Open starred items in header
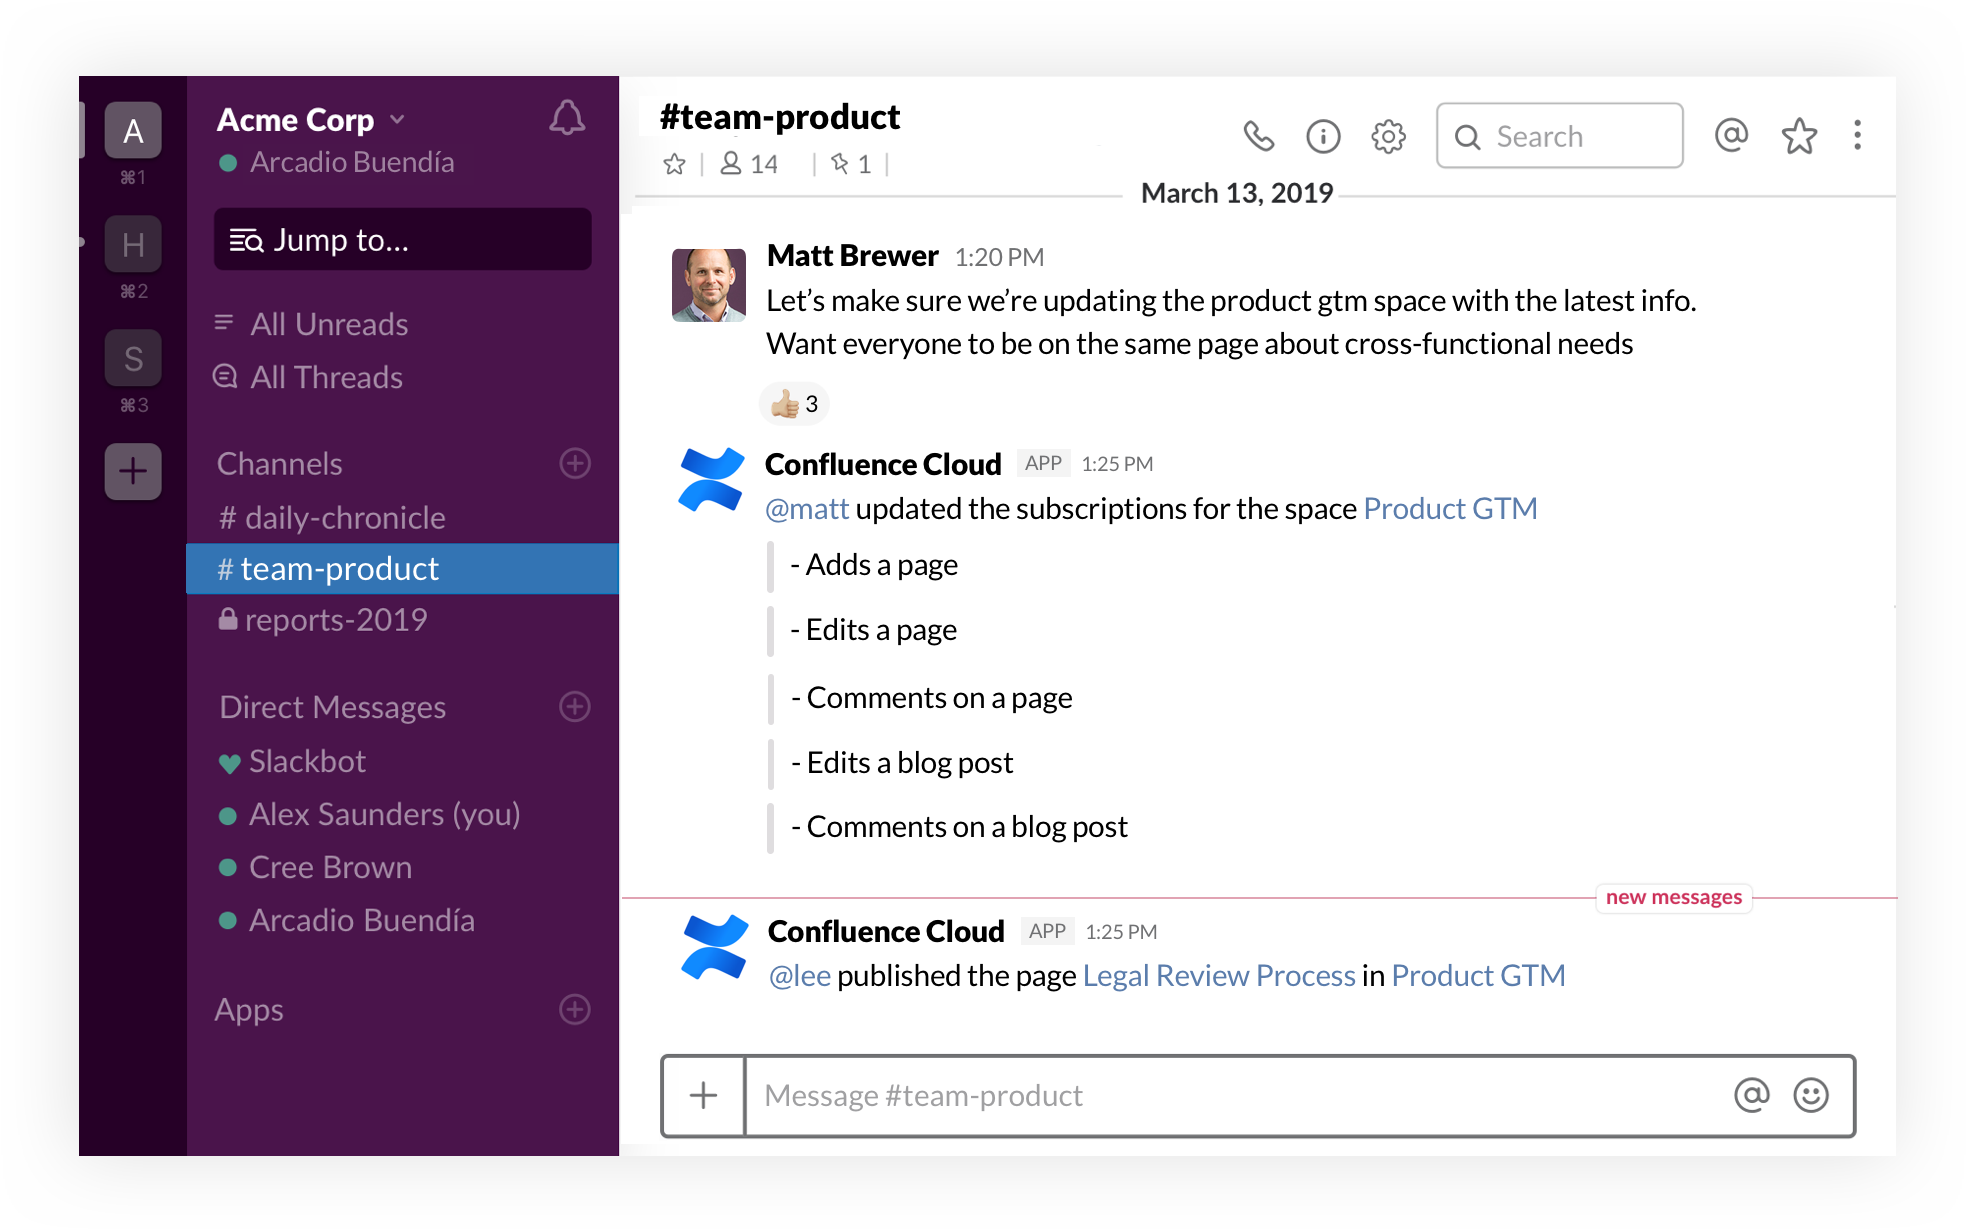1970x1230 pixels. [x=1799, y=135]
